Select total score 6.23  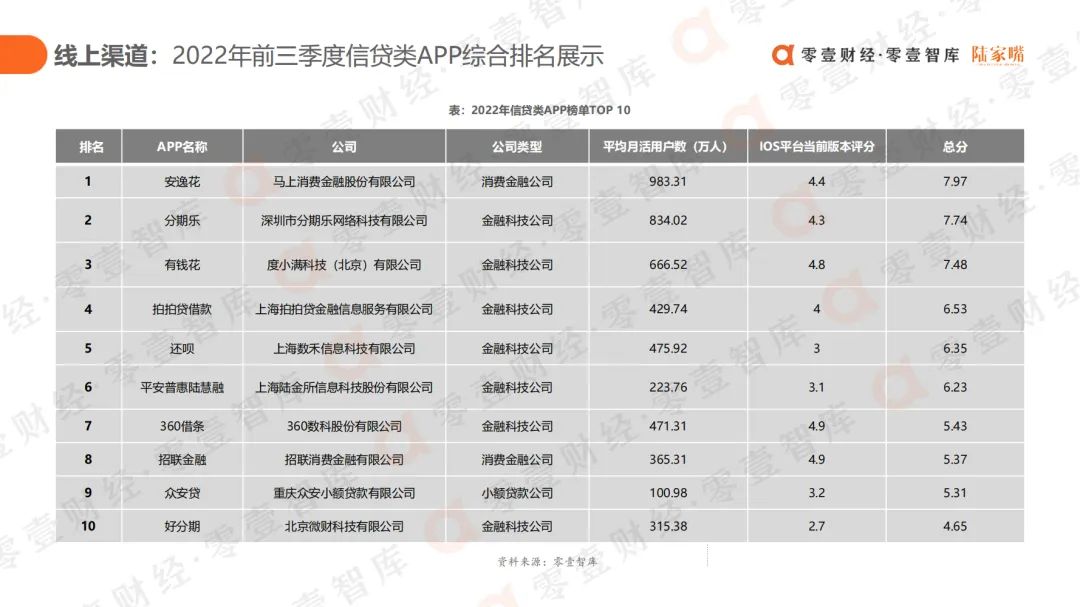pyautogui.click(x=955, y=387)
